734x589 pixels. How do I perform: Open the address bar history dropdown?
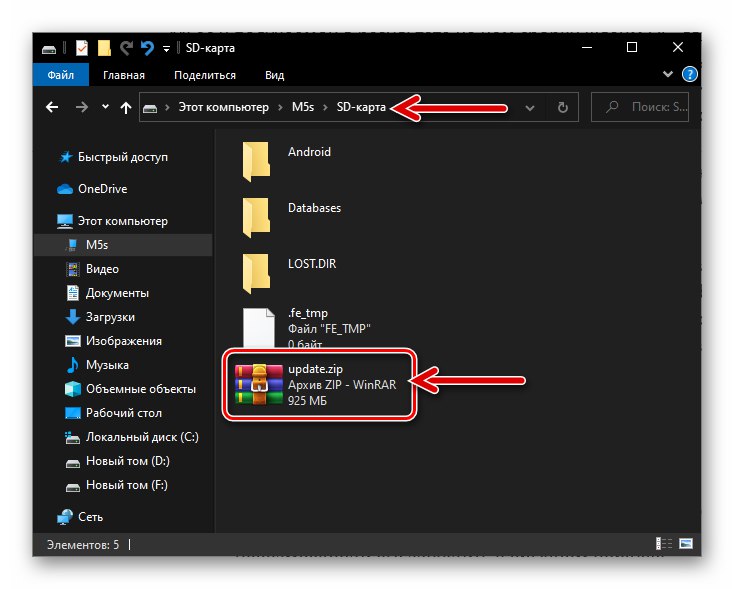point(529,108)
